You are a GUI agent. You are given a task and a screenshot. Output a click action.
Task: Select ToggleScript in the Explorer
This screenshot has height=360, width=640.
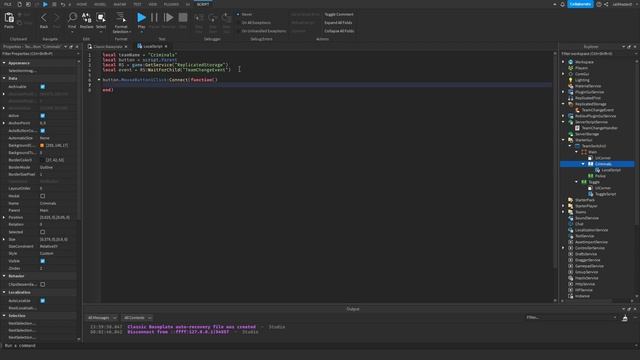click(605, 194)
